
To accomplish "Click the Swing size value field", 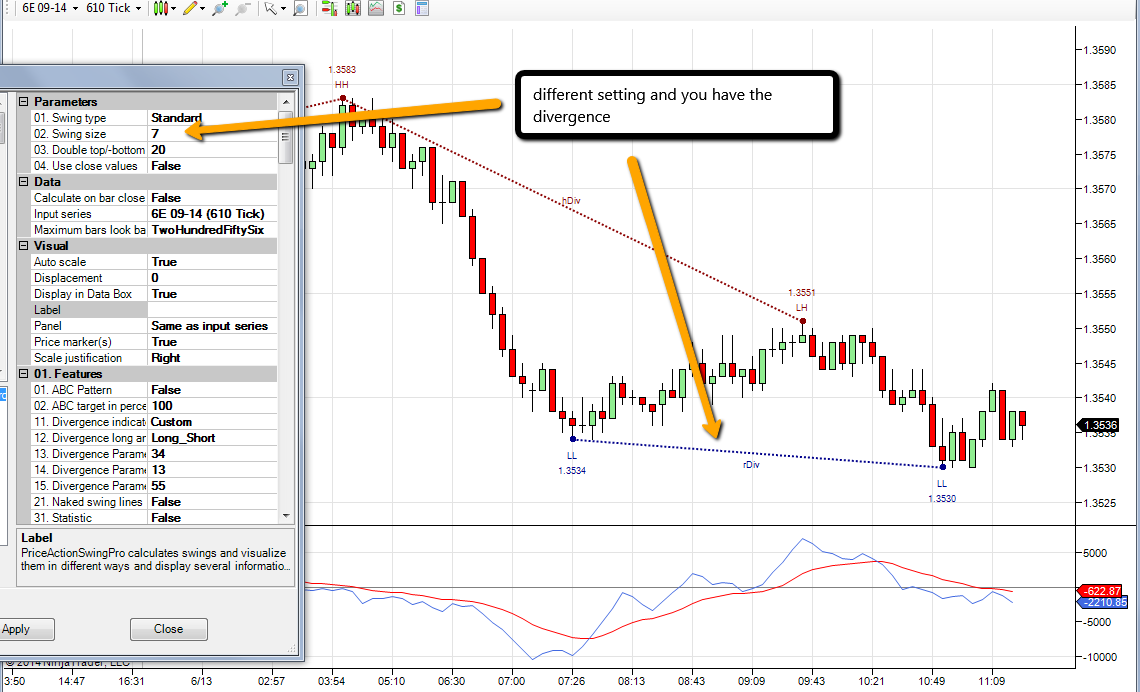I will click(213, 134).
